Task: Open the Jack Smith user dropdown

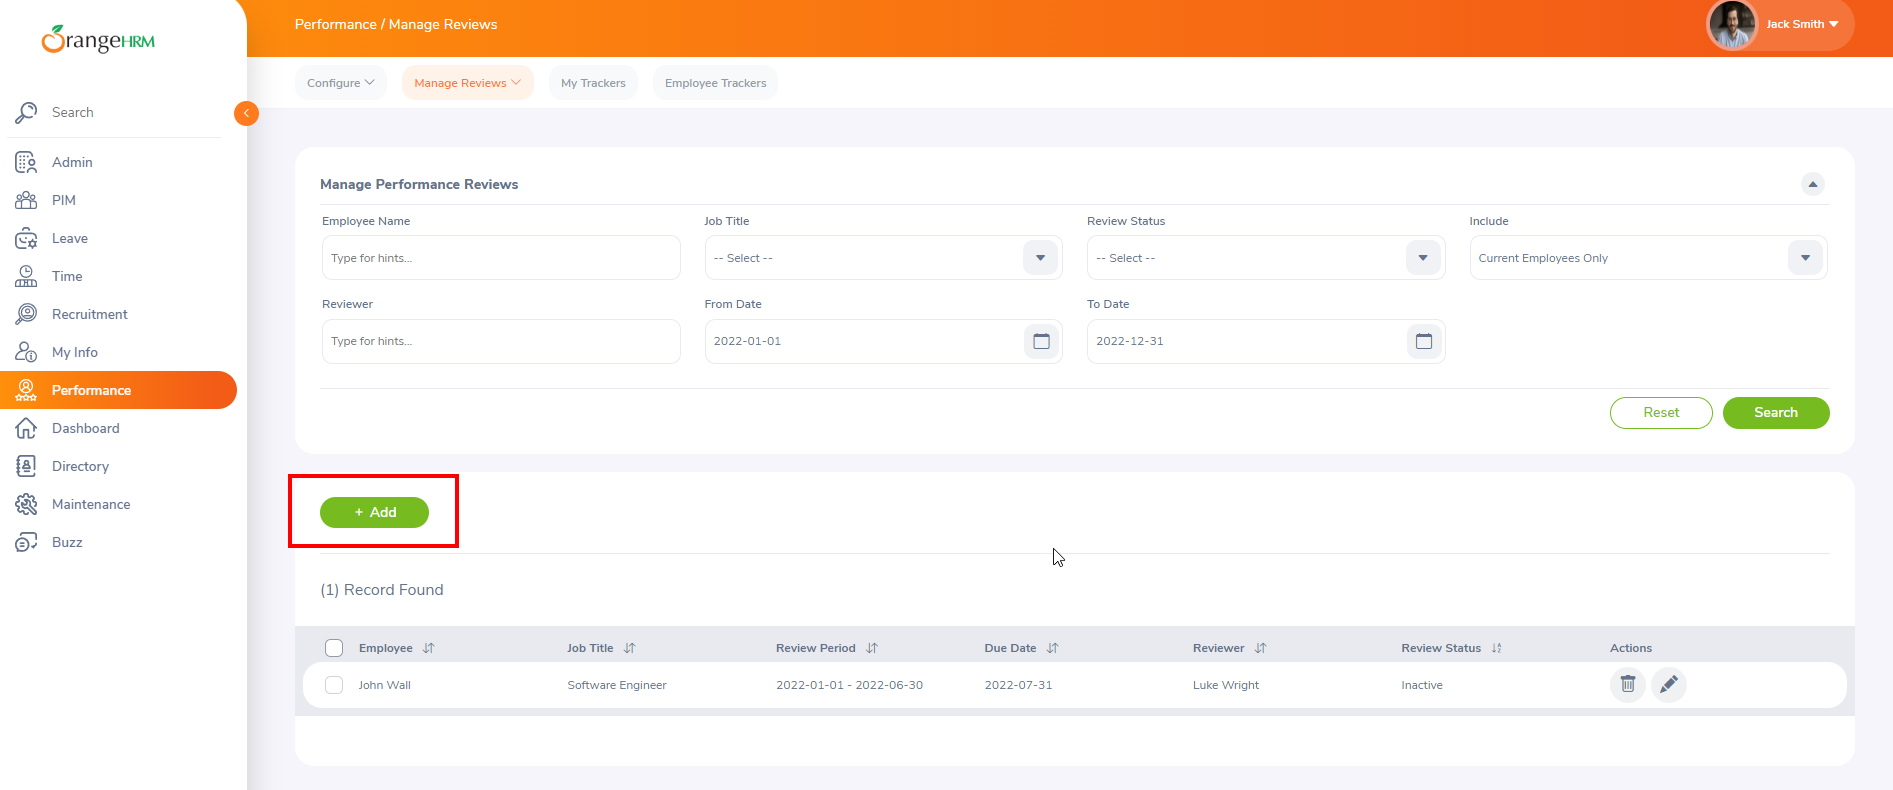Action: point(1803,24)
